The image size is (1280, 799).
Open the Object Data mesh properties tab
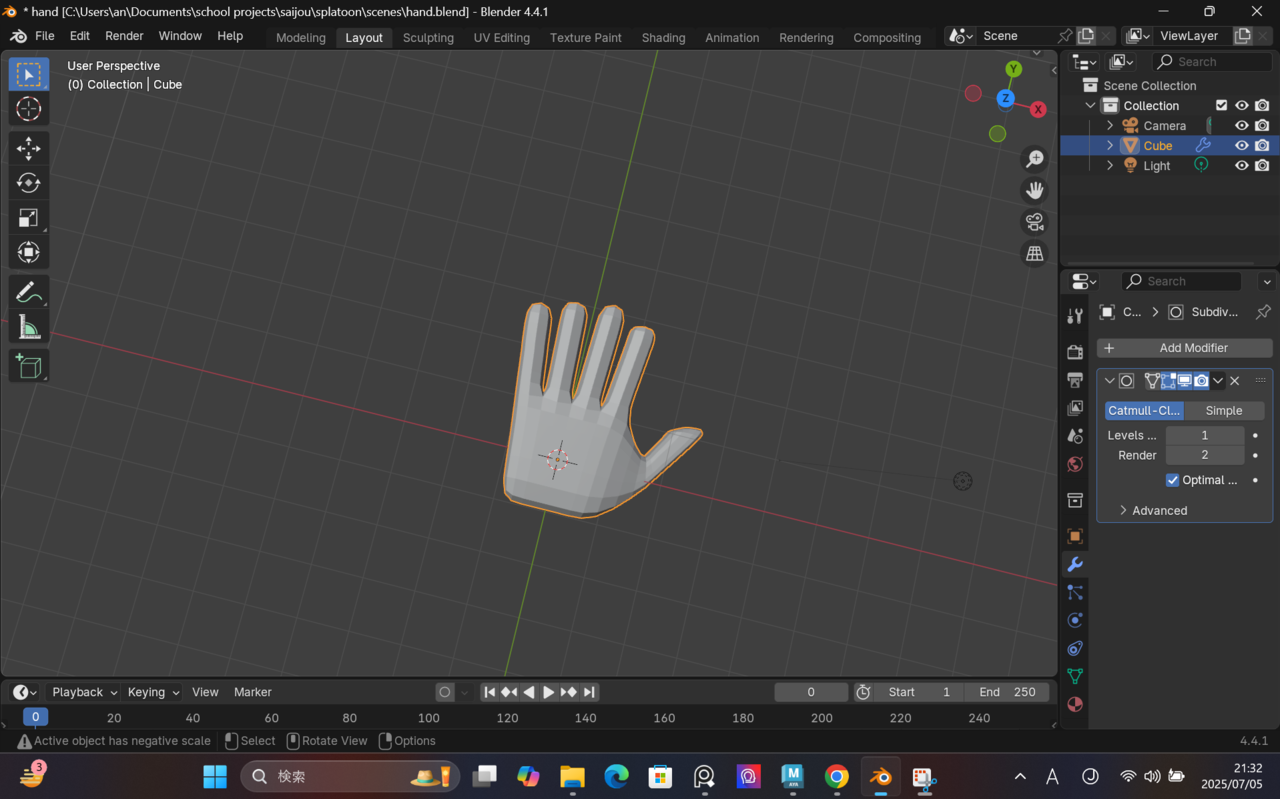[x=1075, y=676]
